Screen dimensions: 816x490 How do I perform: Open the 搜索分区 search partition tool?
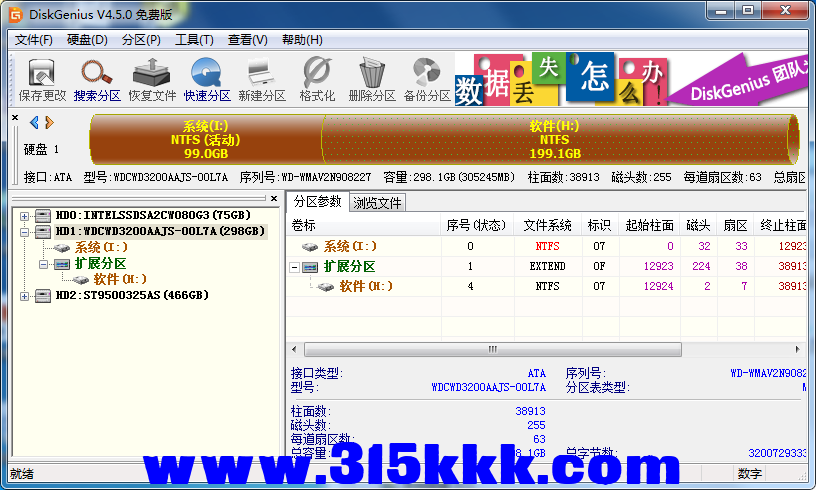click(x=97, y=79)
